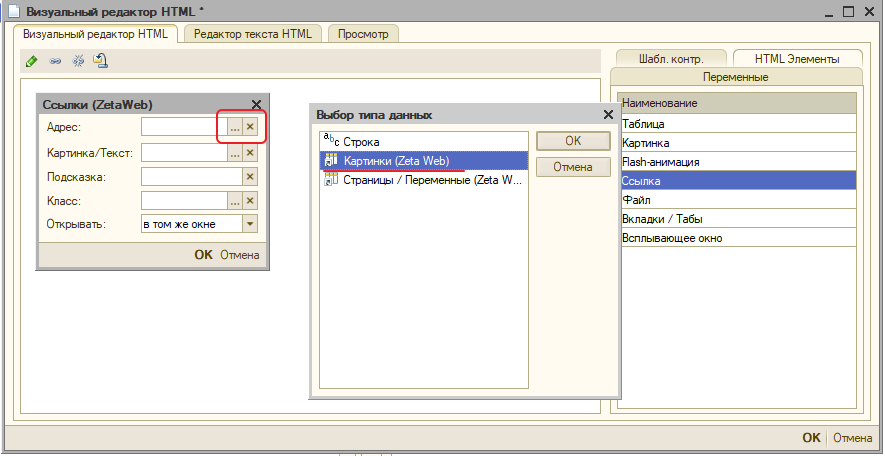The width and height of the screenshot is (885, 456).
Task: Click into the Картинка/Текст input field
Action: 185,153
